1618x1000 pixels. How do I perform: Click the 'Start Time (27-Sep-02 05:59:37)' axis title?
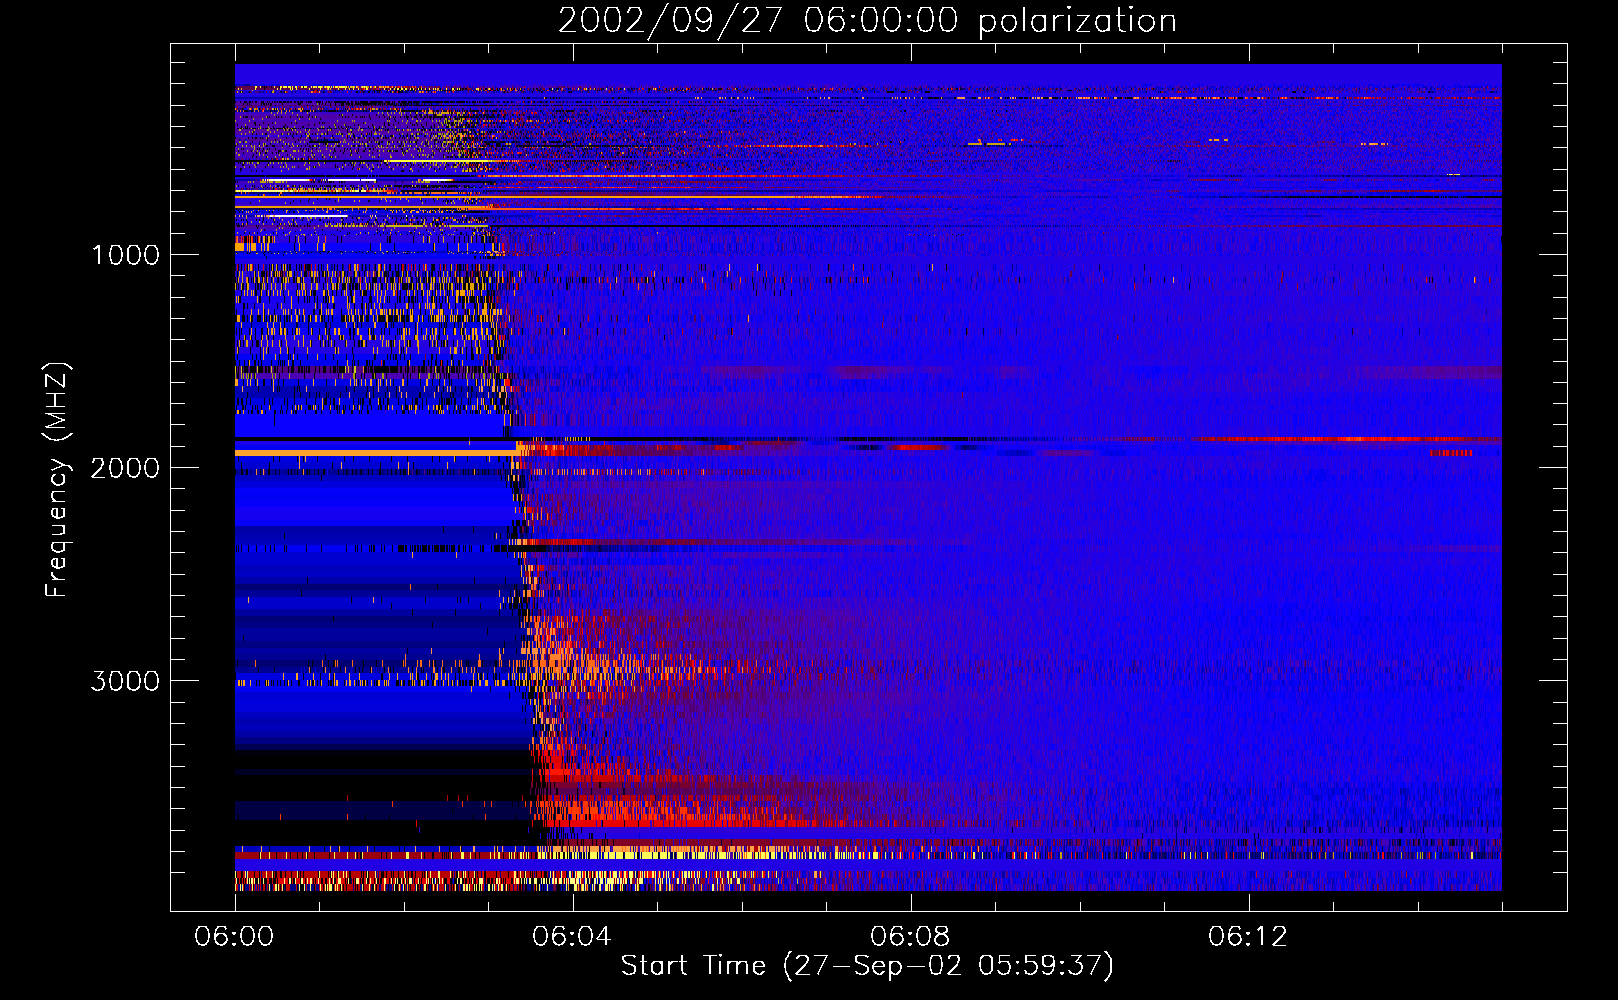[x=867, y=966]
